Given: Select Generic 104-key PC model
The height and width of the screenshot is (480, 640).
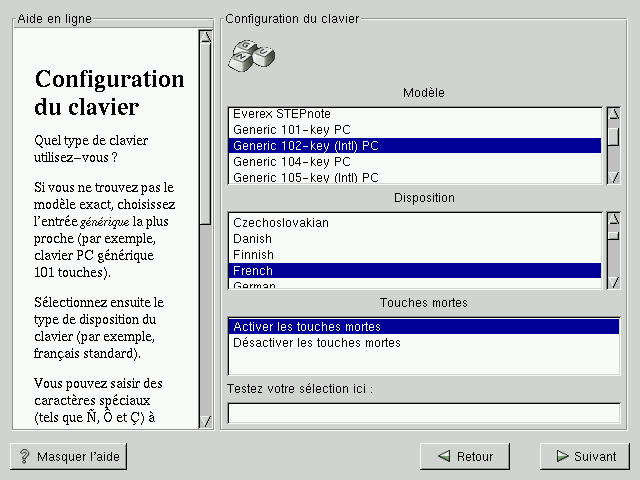Looking at the screenshot, I should (291, 162).
